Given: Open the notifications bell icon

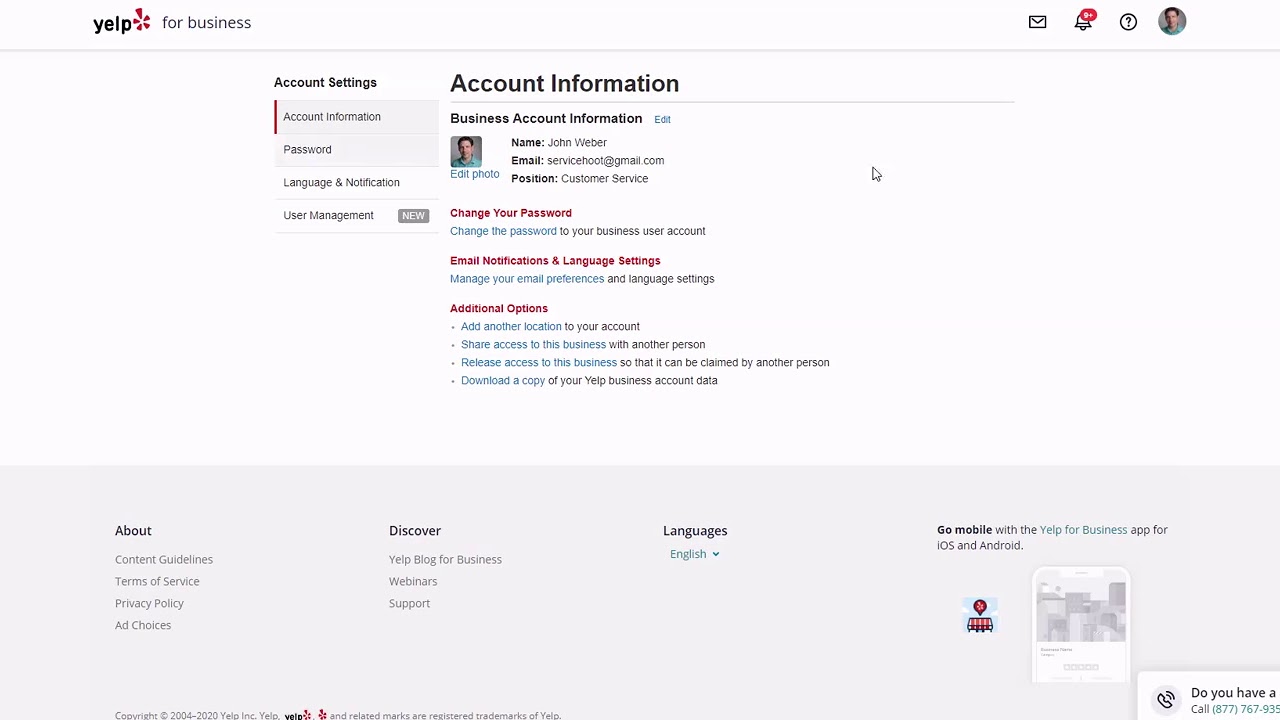Looking at the screenshot, I should point(1083,21).
